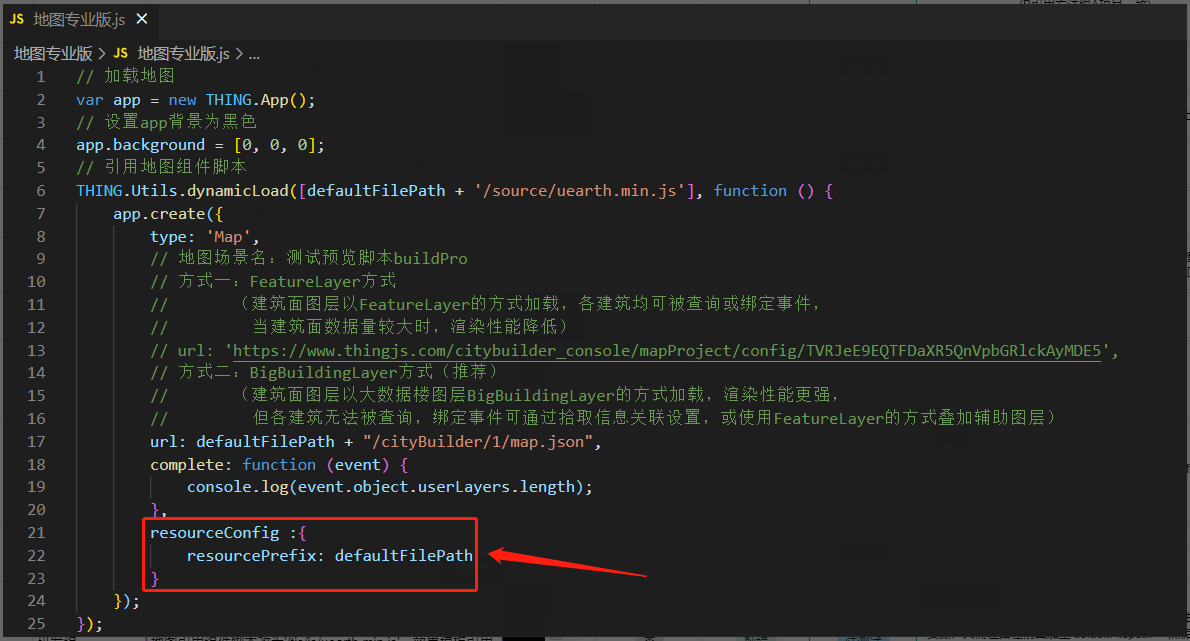The image size is (1190, 641).
Task: Click the JS file icon in the tab
Action: [17, 20]
